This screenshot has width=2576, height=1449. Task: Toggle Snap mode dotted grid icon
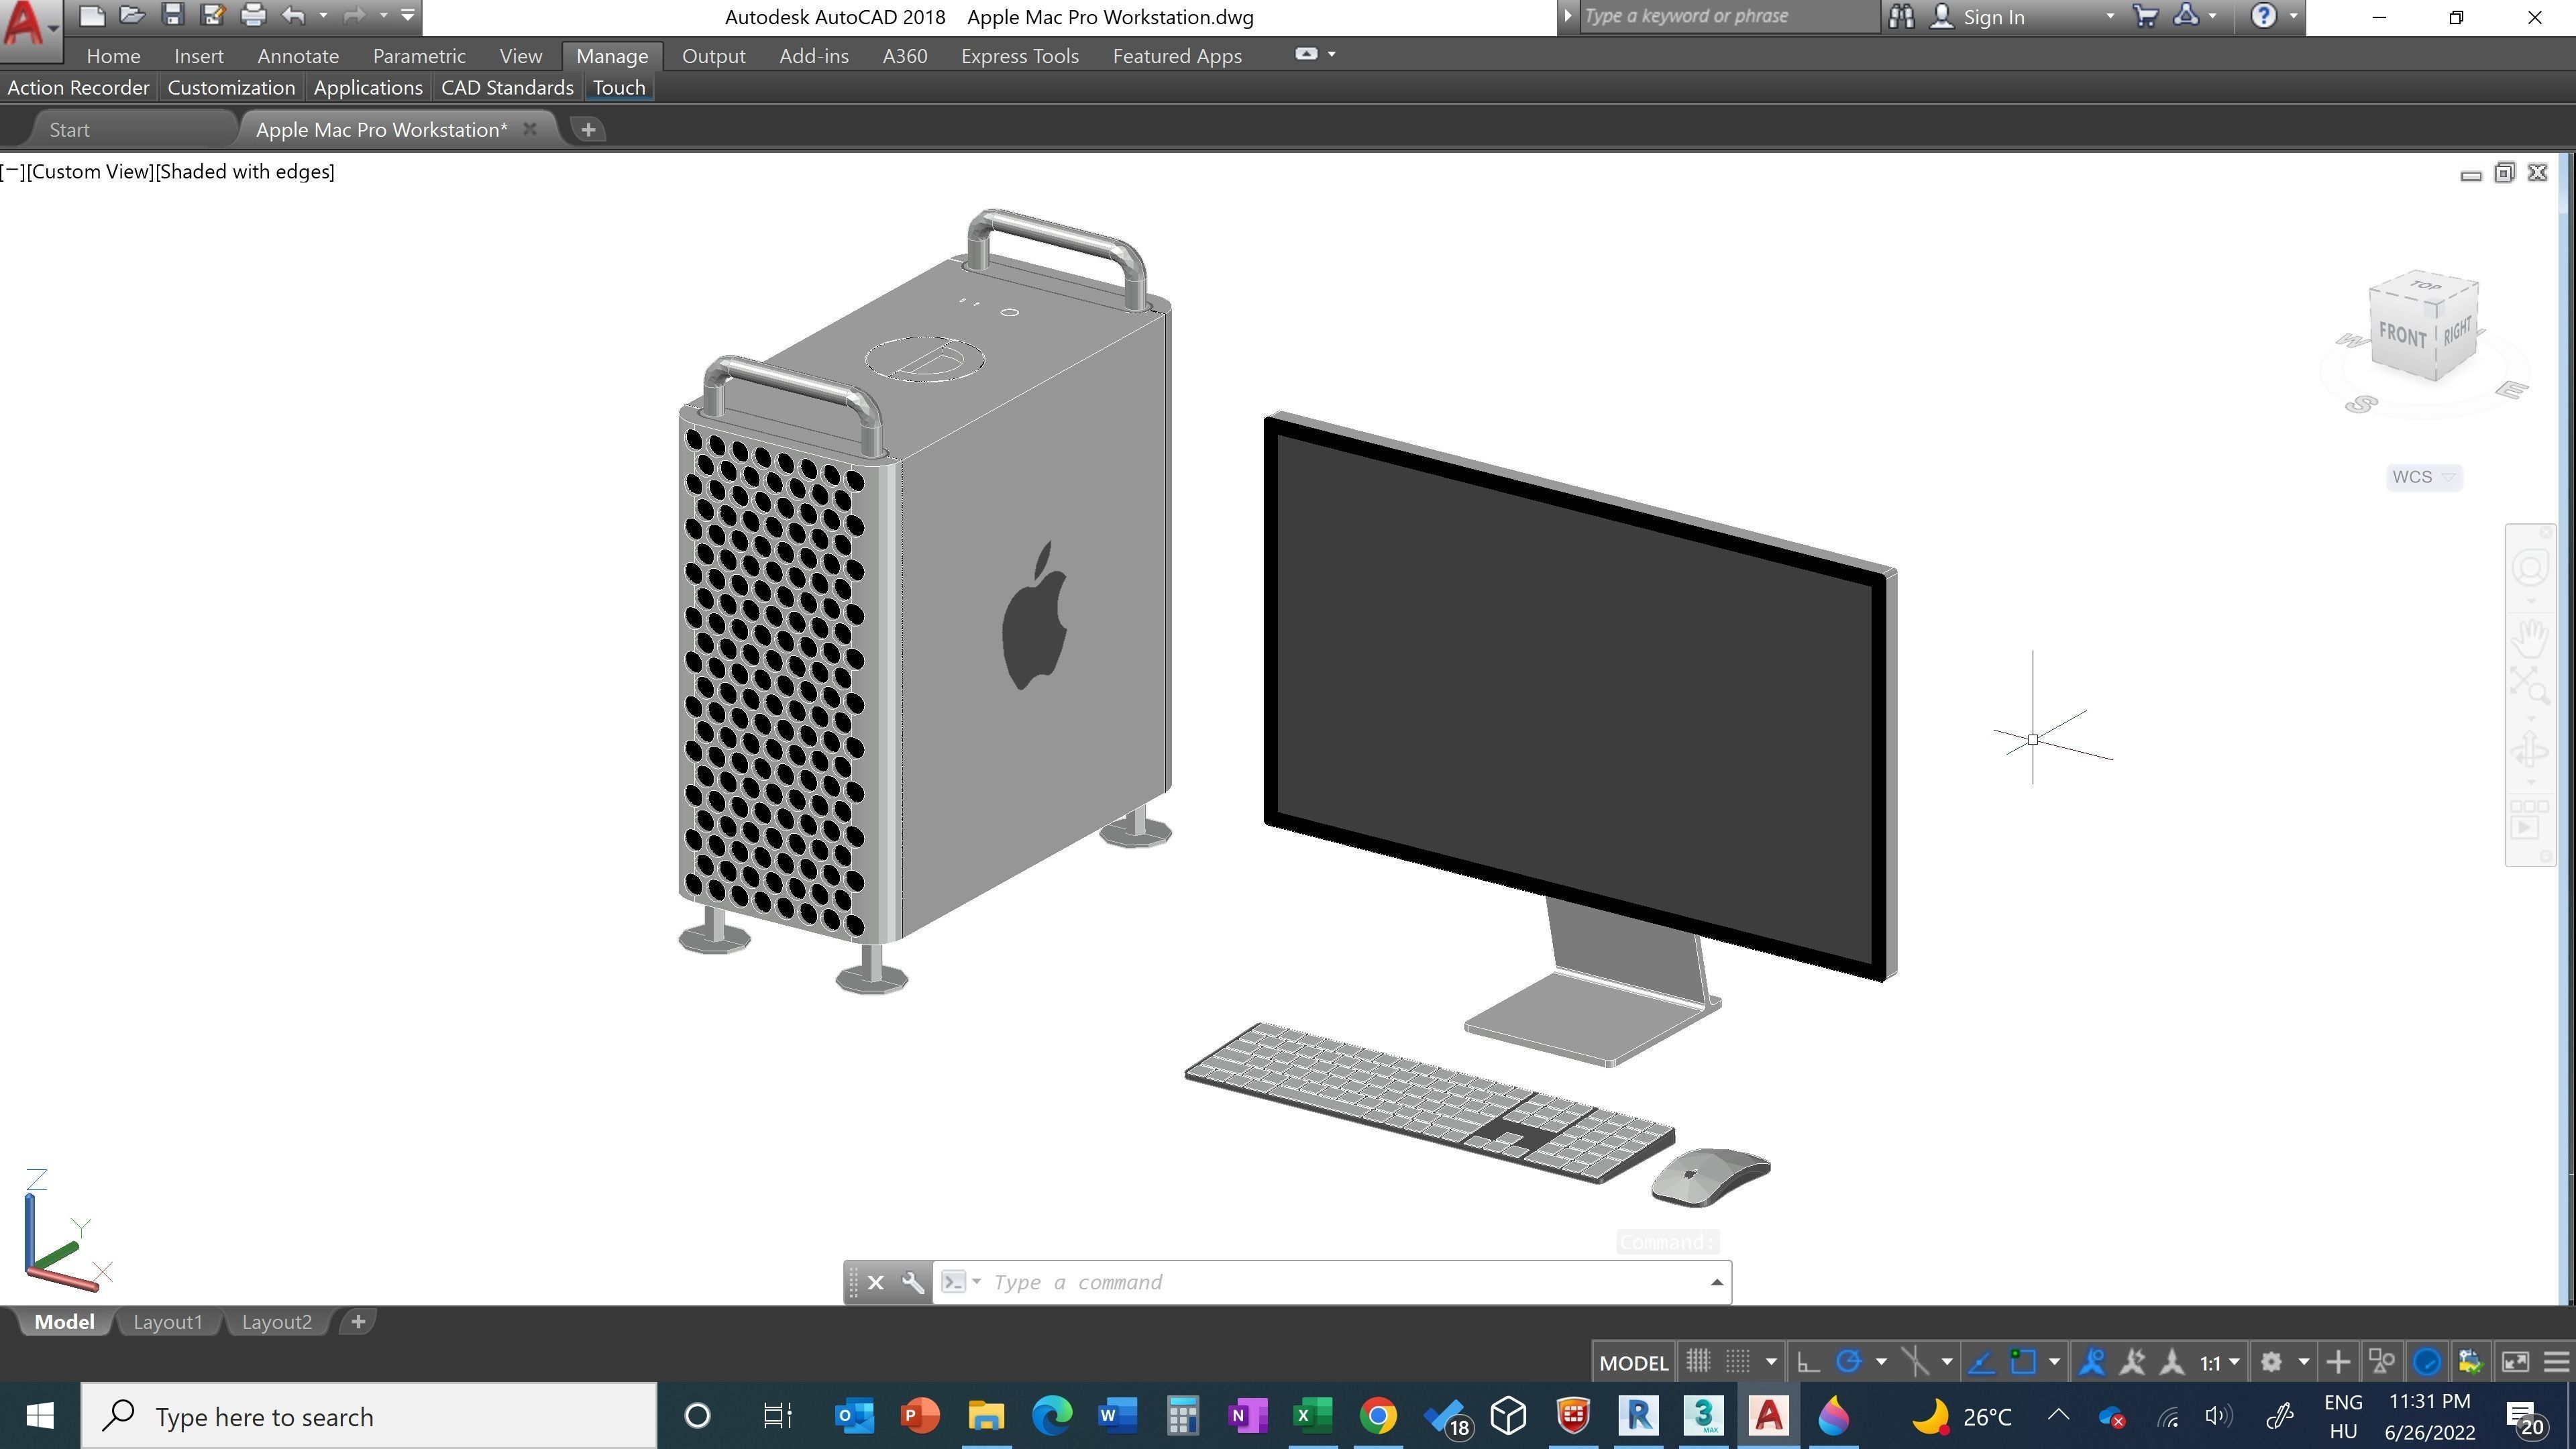1739,1362
